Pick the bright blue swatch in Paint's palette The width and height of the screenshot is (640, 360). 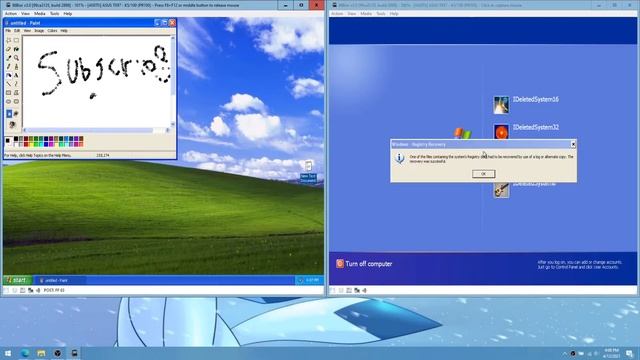pyautogui.click(x=46, y=144)
